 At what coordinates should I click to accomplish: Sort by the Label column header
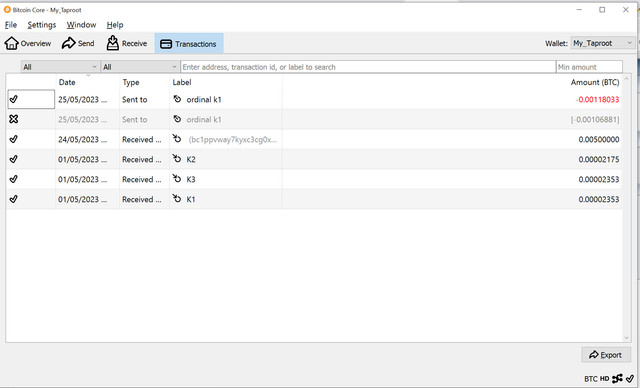182,82
